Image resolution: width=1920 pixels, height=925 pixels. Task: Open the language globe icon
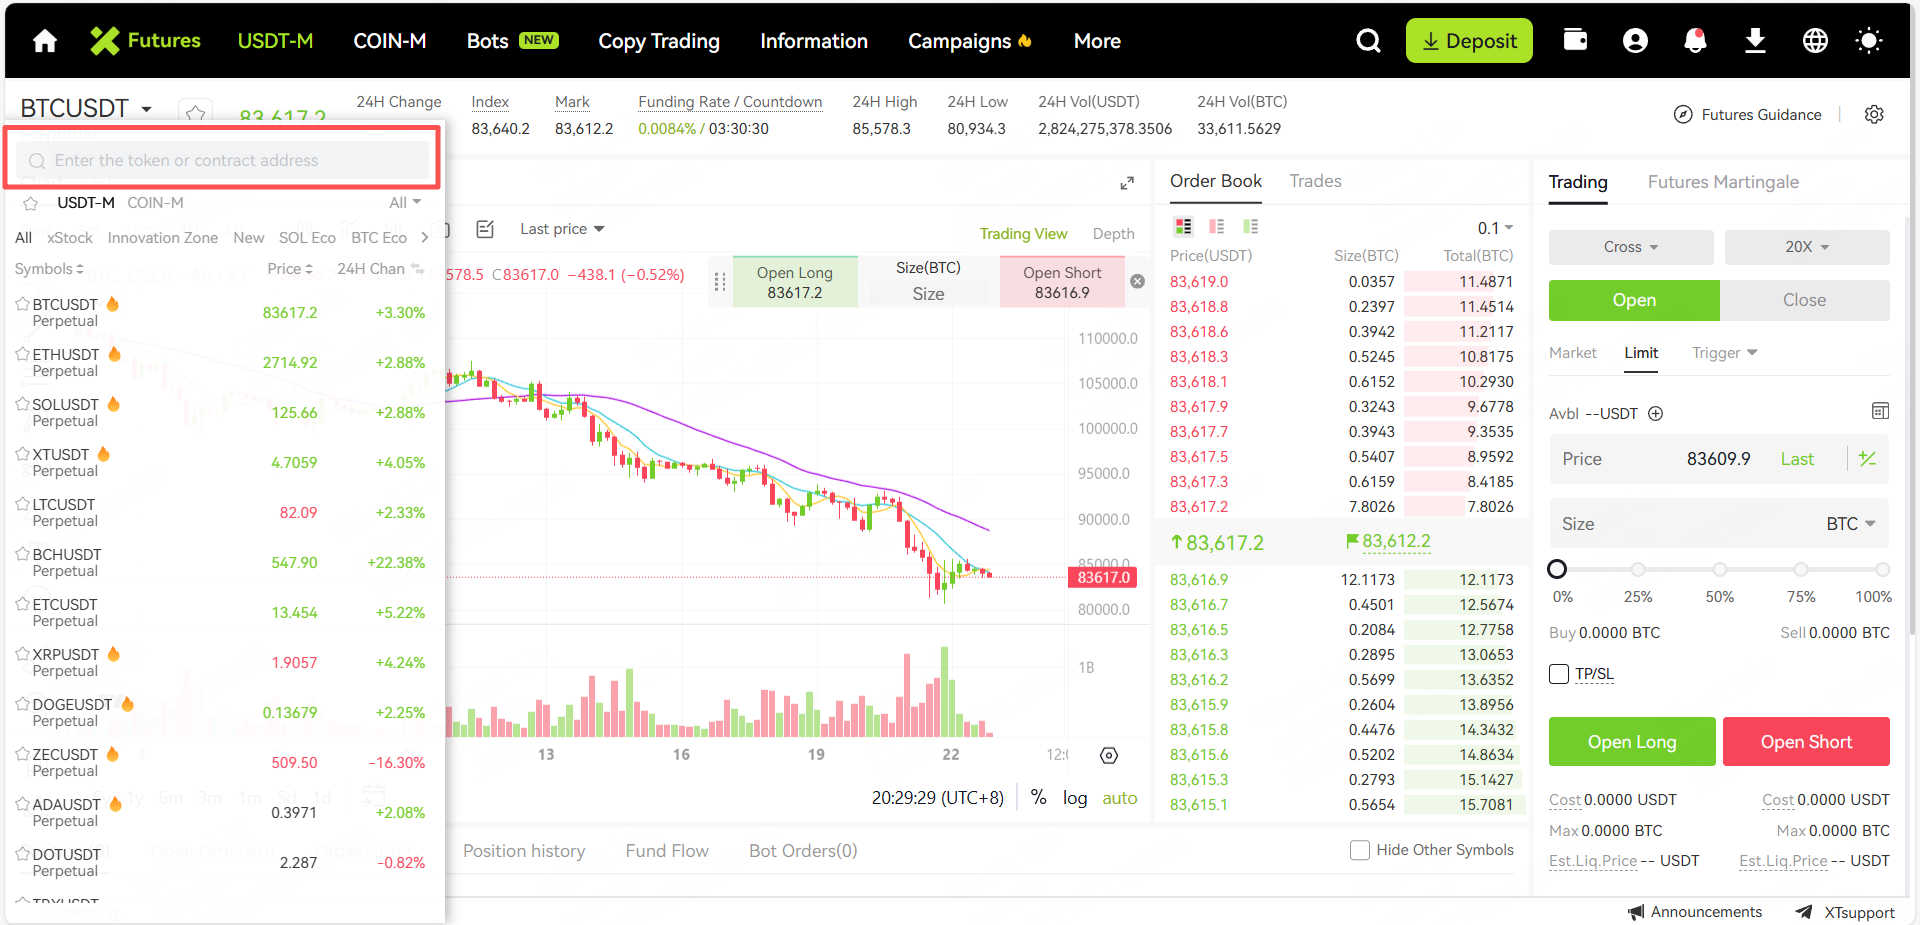(1815, 41)
